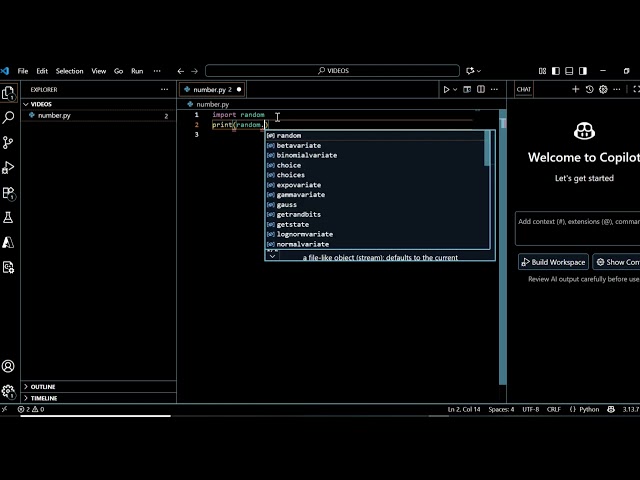Open the Go menu
Viewport: 640px width, 480px height.
point(118,71)
